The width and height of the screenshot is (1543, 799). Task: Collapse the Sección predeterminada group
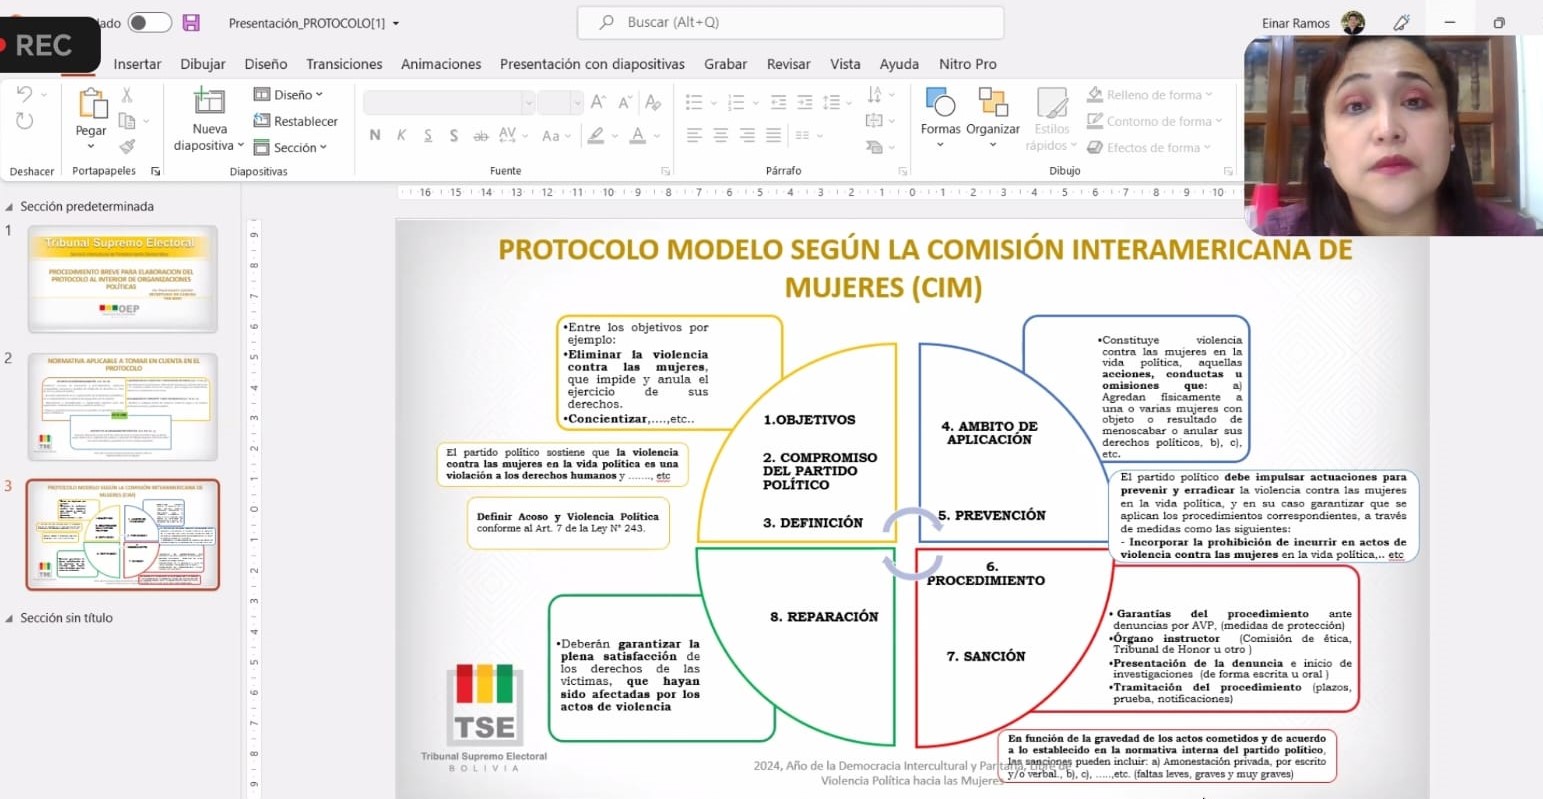click(10, 207)
